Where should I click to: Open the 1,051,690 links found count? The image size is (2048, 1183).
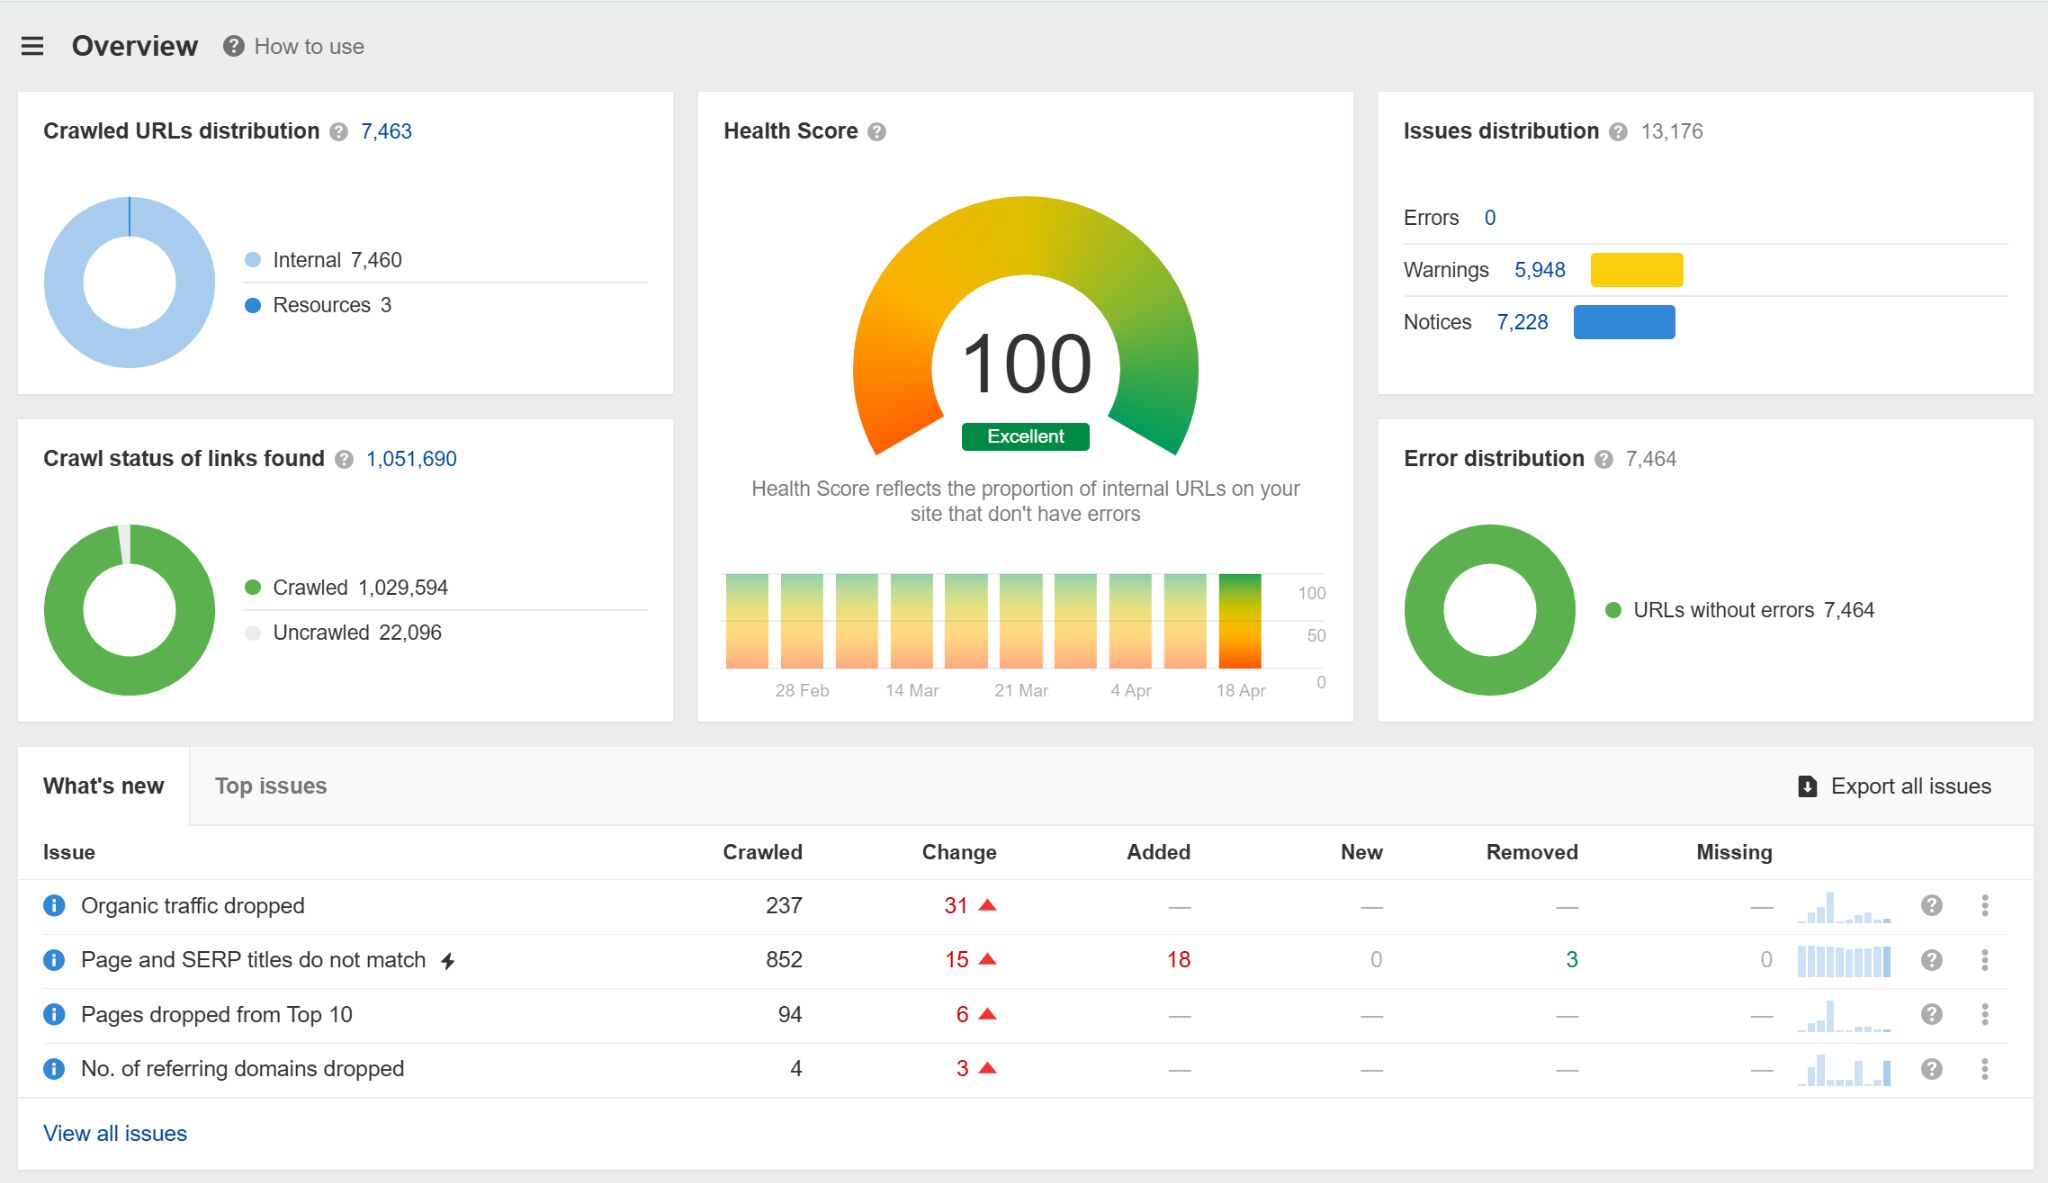[x=411, y=458]
